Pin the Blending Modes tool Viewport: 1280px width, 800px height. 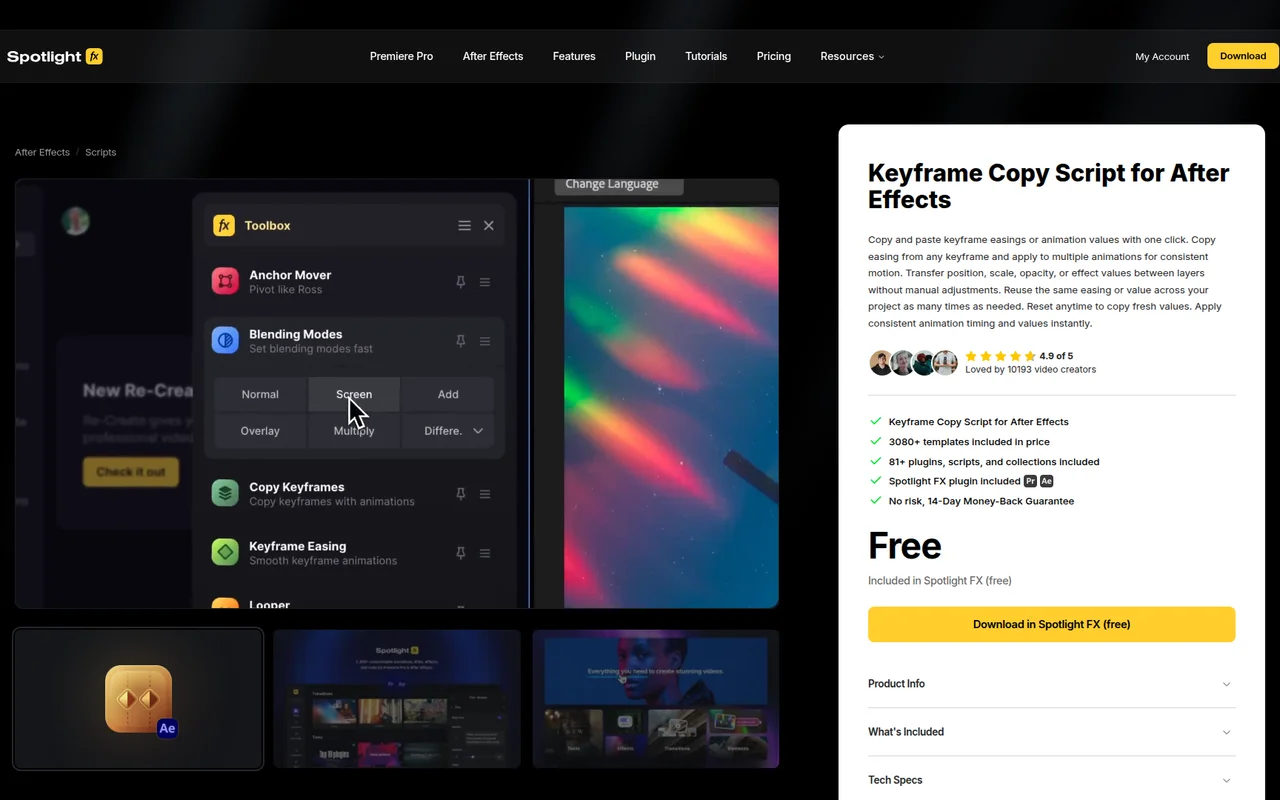(460, 340)
